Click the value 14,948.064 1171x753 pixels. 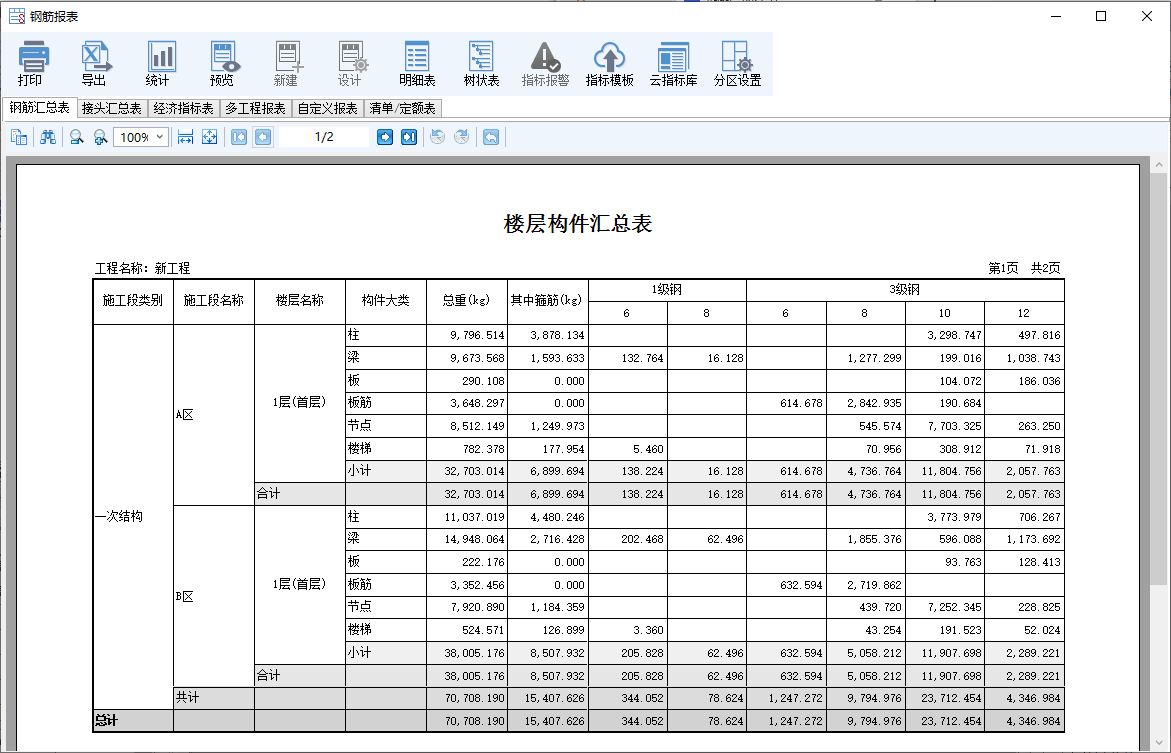[x=474, y=539]
